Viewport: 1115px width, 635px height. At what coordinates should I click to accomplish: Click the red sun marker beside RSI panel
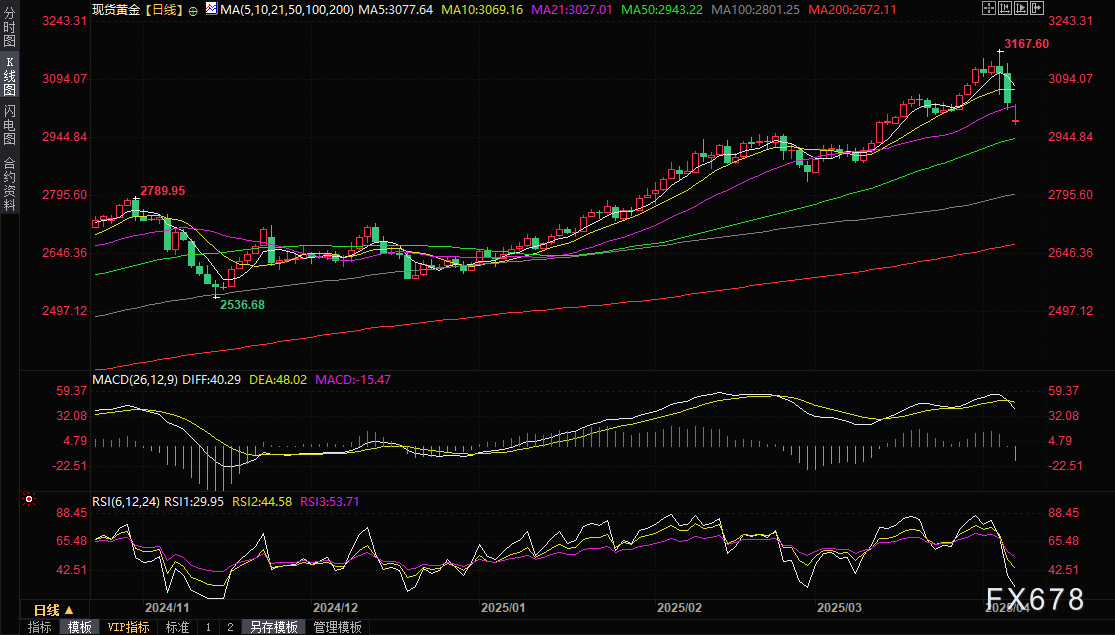coord(28,500)
